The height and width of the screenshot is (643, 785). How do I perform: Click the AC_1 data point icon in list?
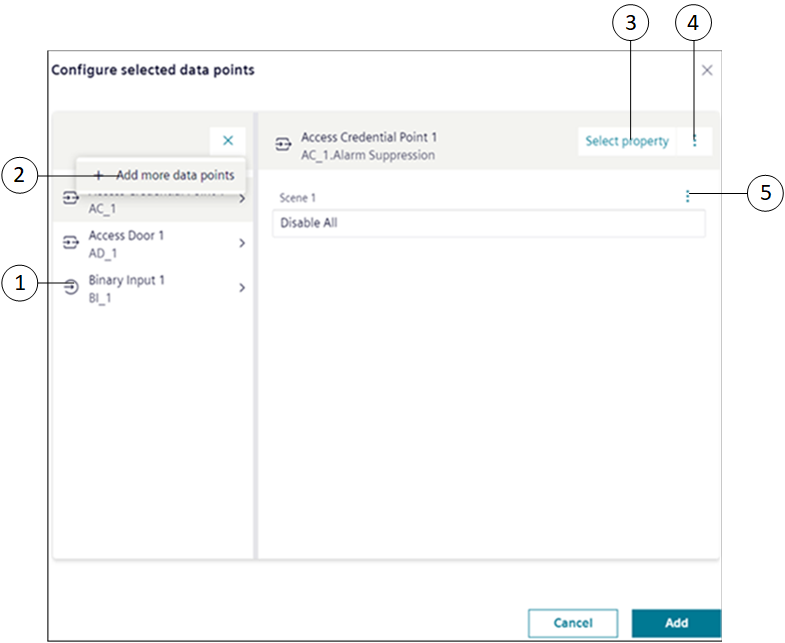(69, 199)
